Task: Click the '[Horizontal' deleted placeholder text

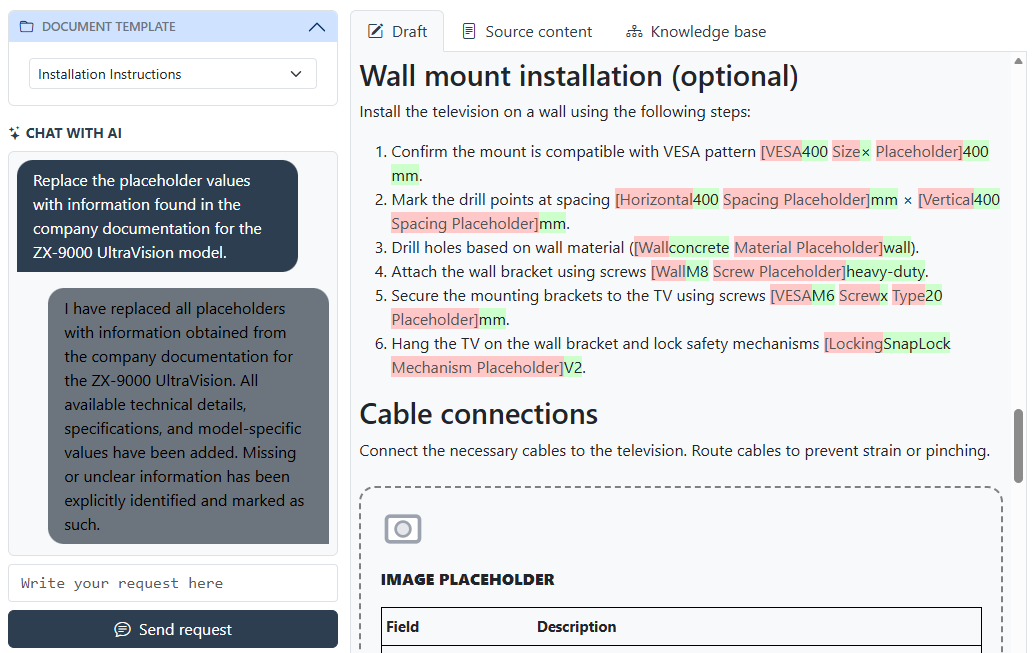Action: point(653,200)
